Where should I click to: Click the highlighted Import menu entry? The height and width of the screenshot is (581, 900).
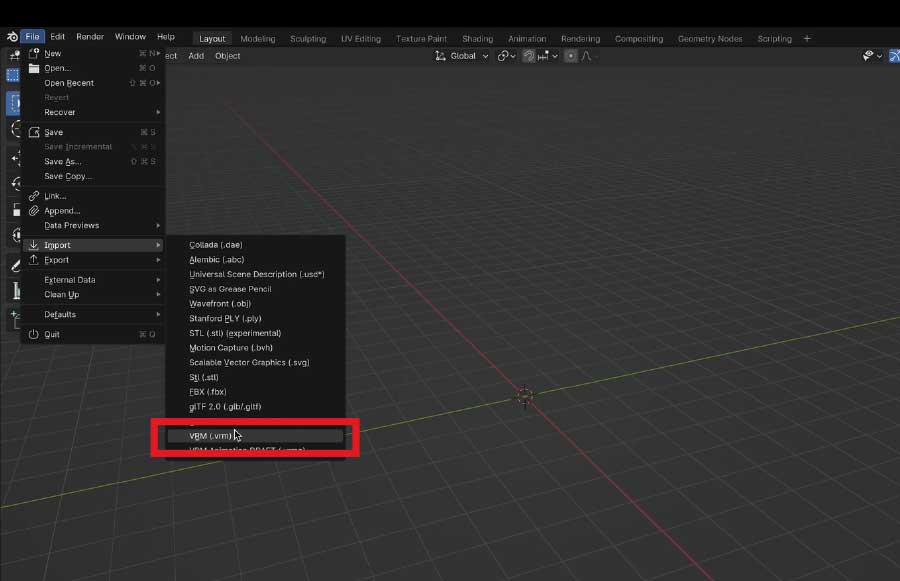(92, 245)
